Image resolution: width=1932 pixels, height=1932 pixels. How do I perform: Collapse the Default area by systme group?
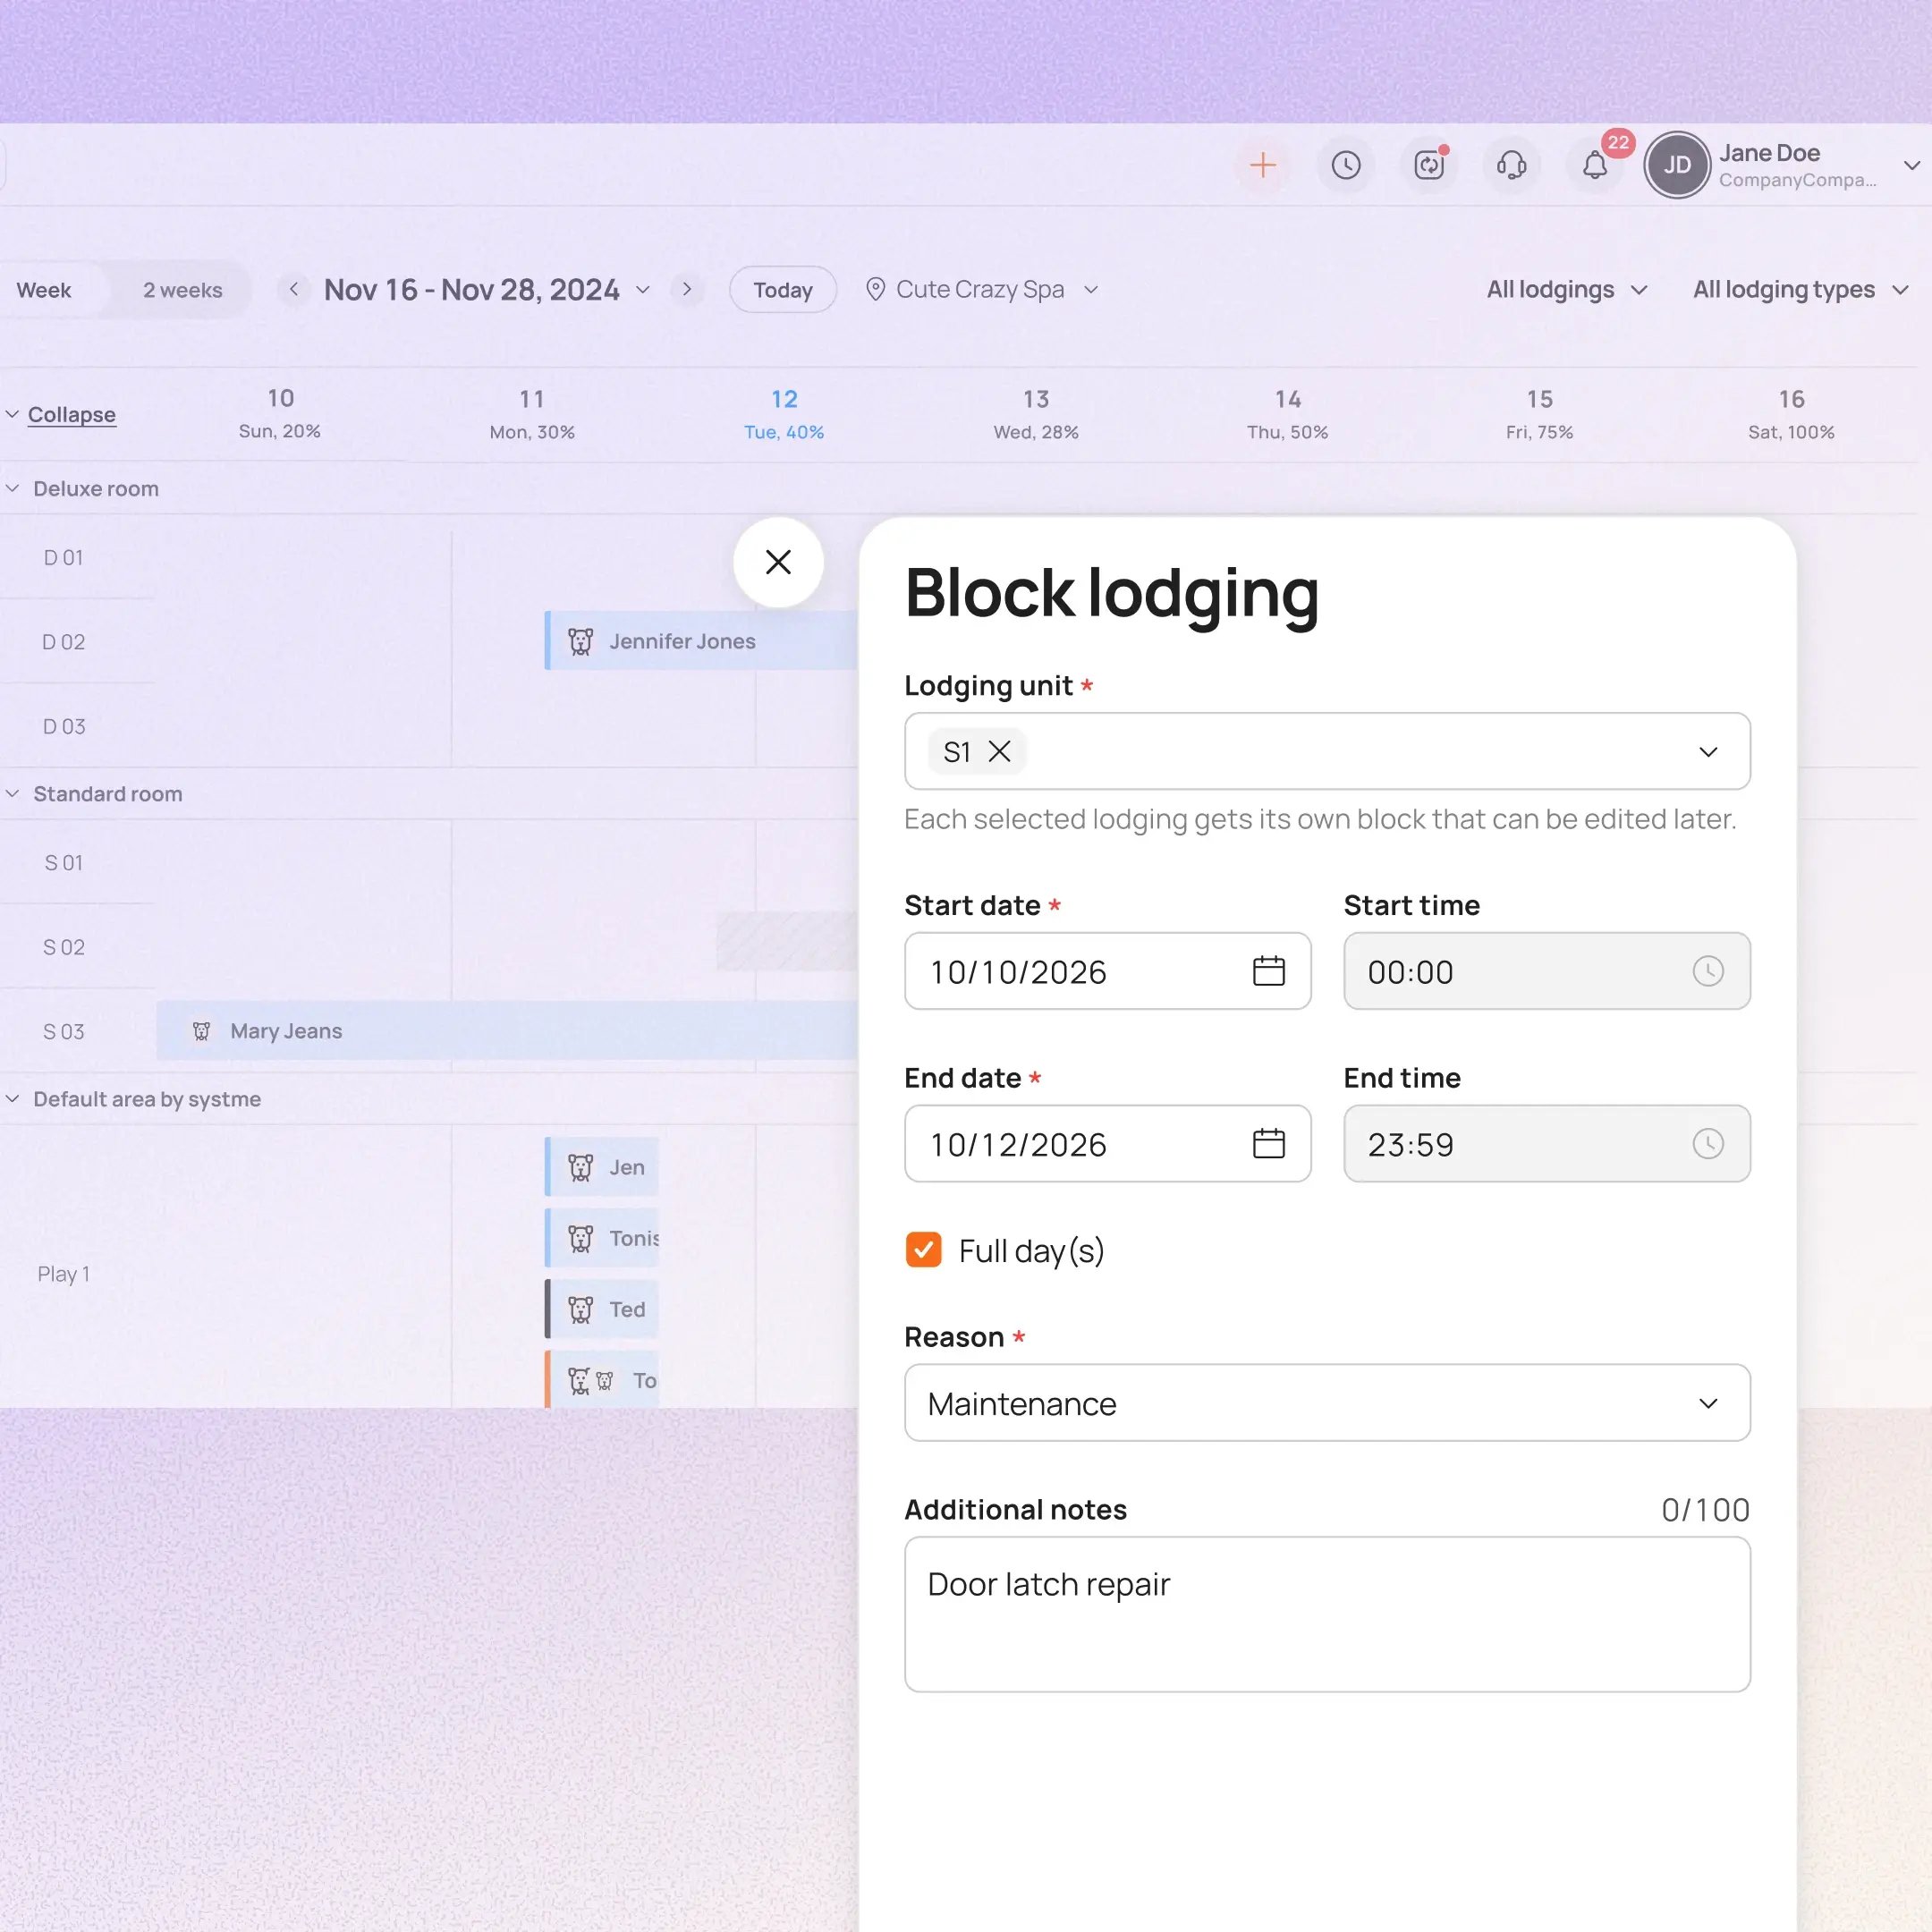13,1098
